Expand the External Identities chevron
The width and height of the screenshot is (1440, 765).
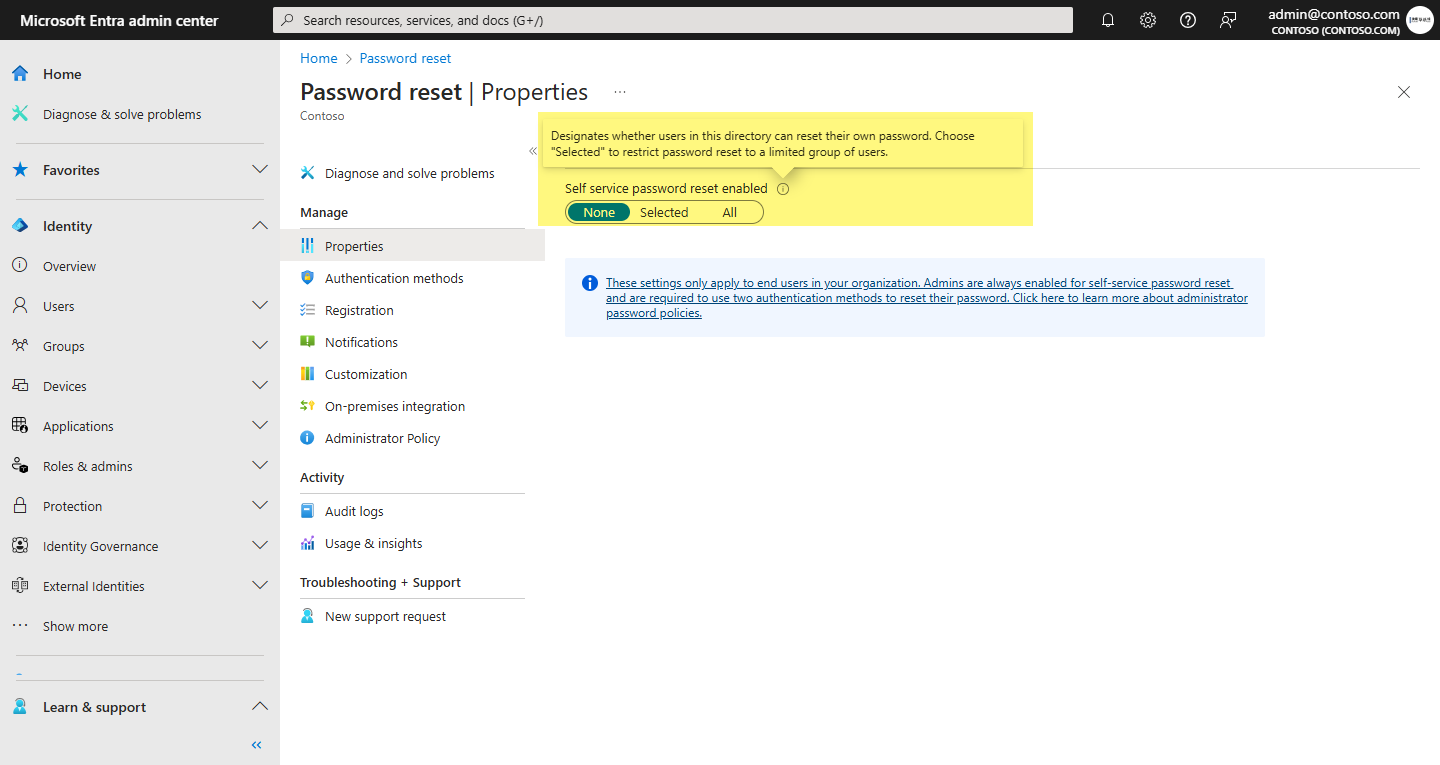coord(260,586)
